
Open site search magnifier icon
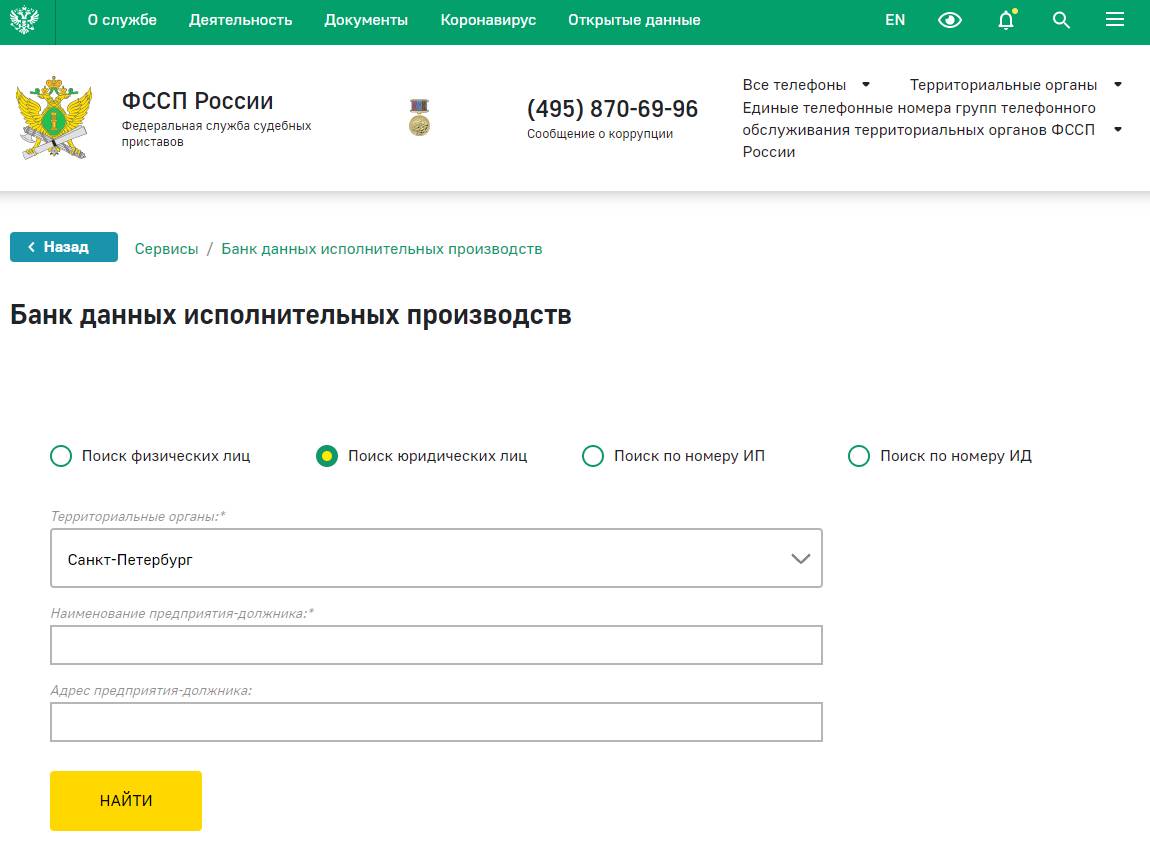1061,20
